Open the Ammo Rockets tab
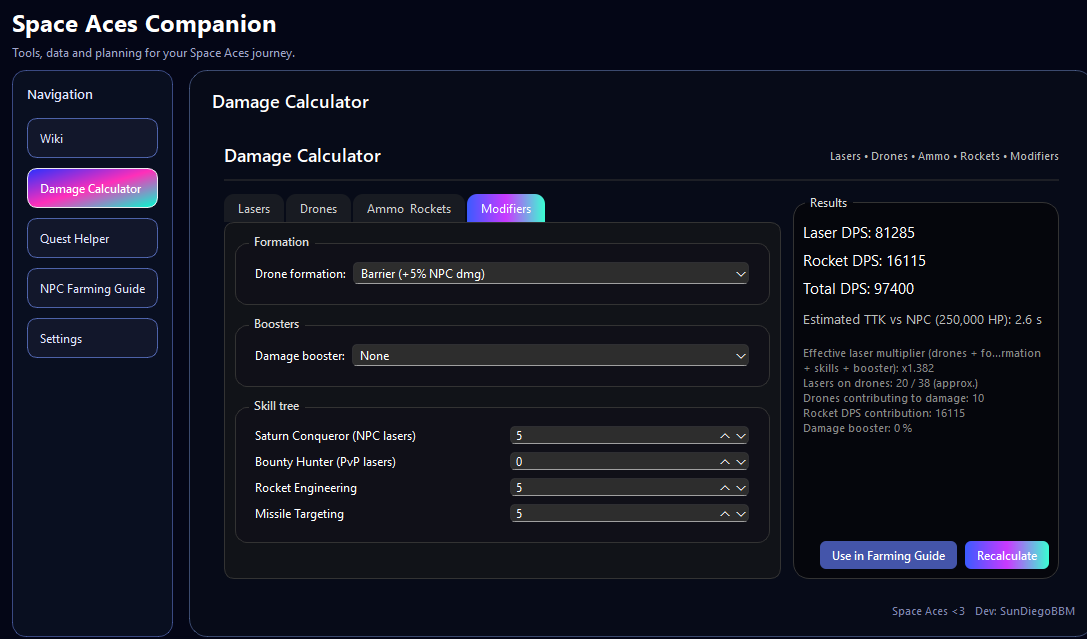This screenshot has width=1087, height=639. click(x=407, y=208)
